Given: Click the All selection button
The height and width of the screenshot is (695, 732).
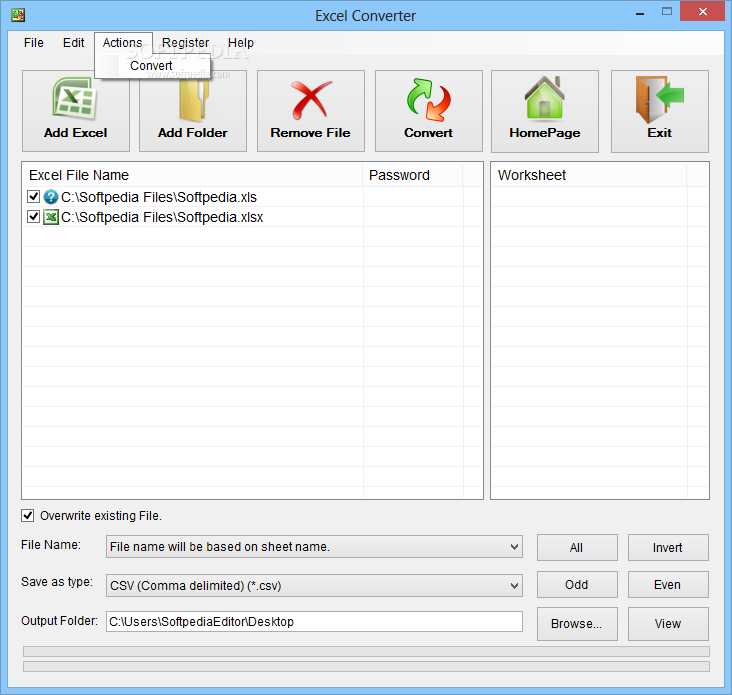Looking at the screenshot, I should pos(577,548).
